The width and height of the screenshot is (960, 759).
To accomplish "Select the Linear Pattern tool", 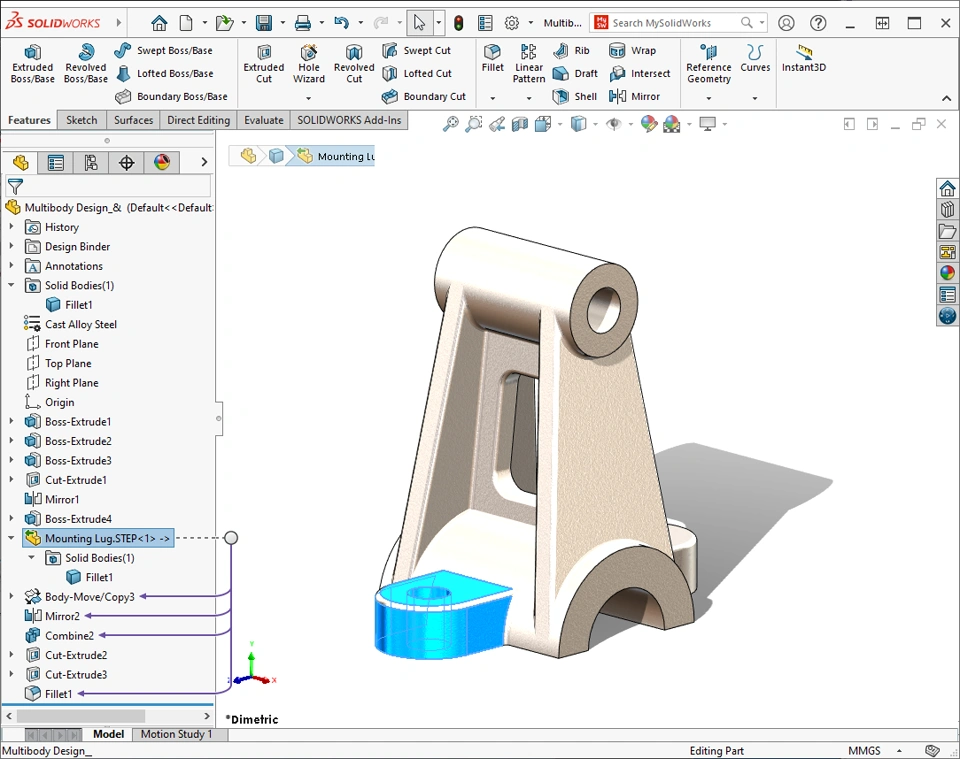I will [529, 64].
